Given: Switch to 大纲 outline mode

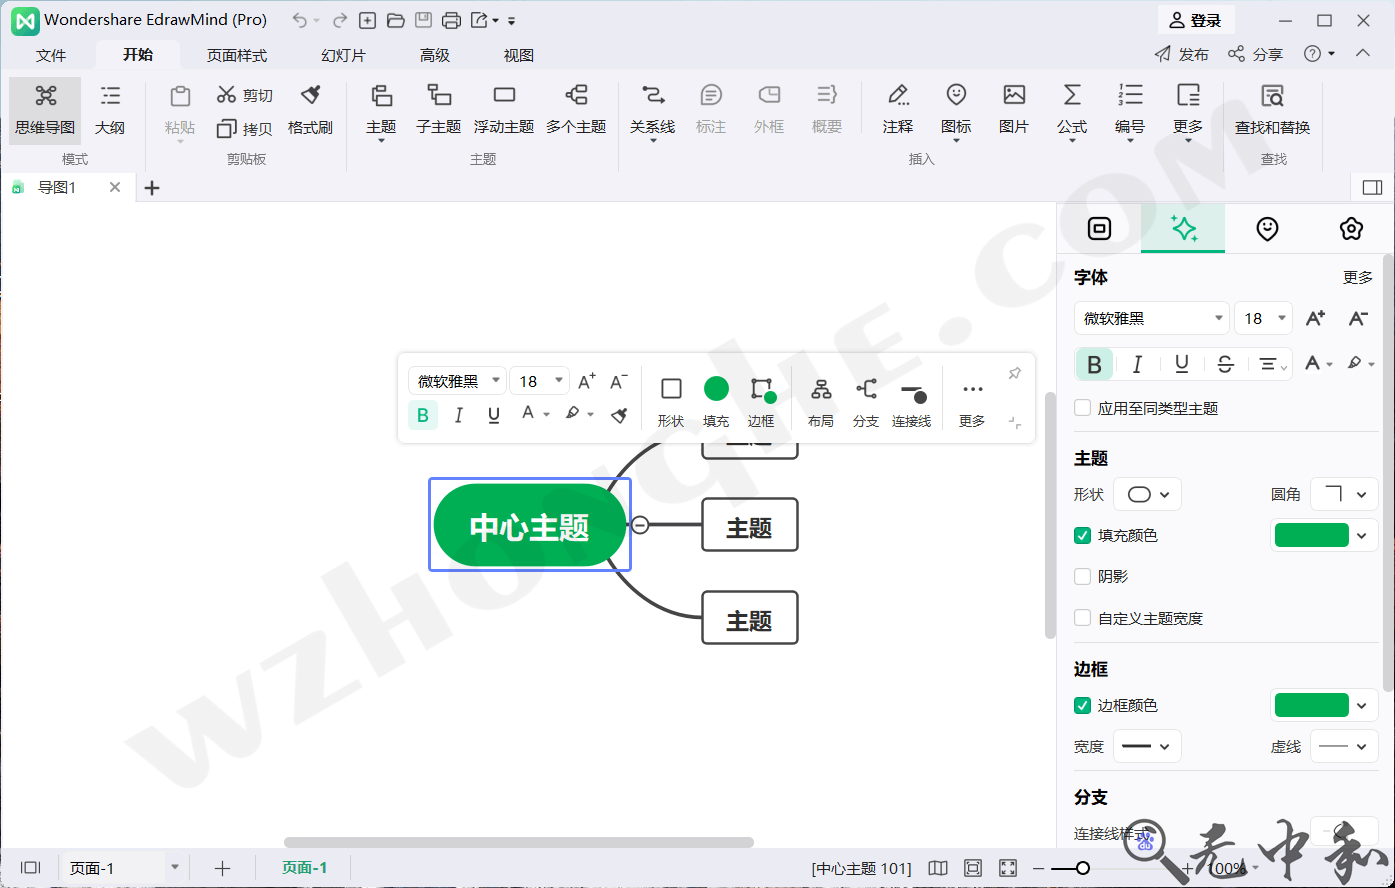Looking at the screenshot, I should (110, 108).
